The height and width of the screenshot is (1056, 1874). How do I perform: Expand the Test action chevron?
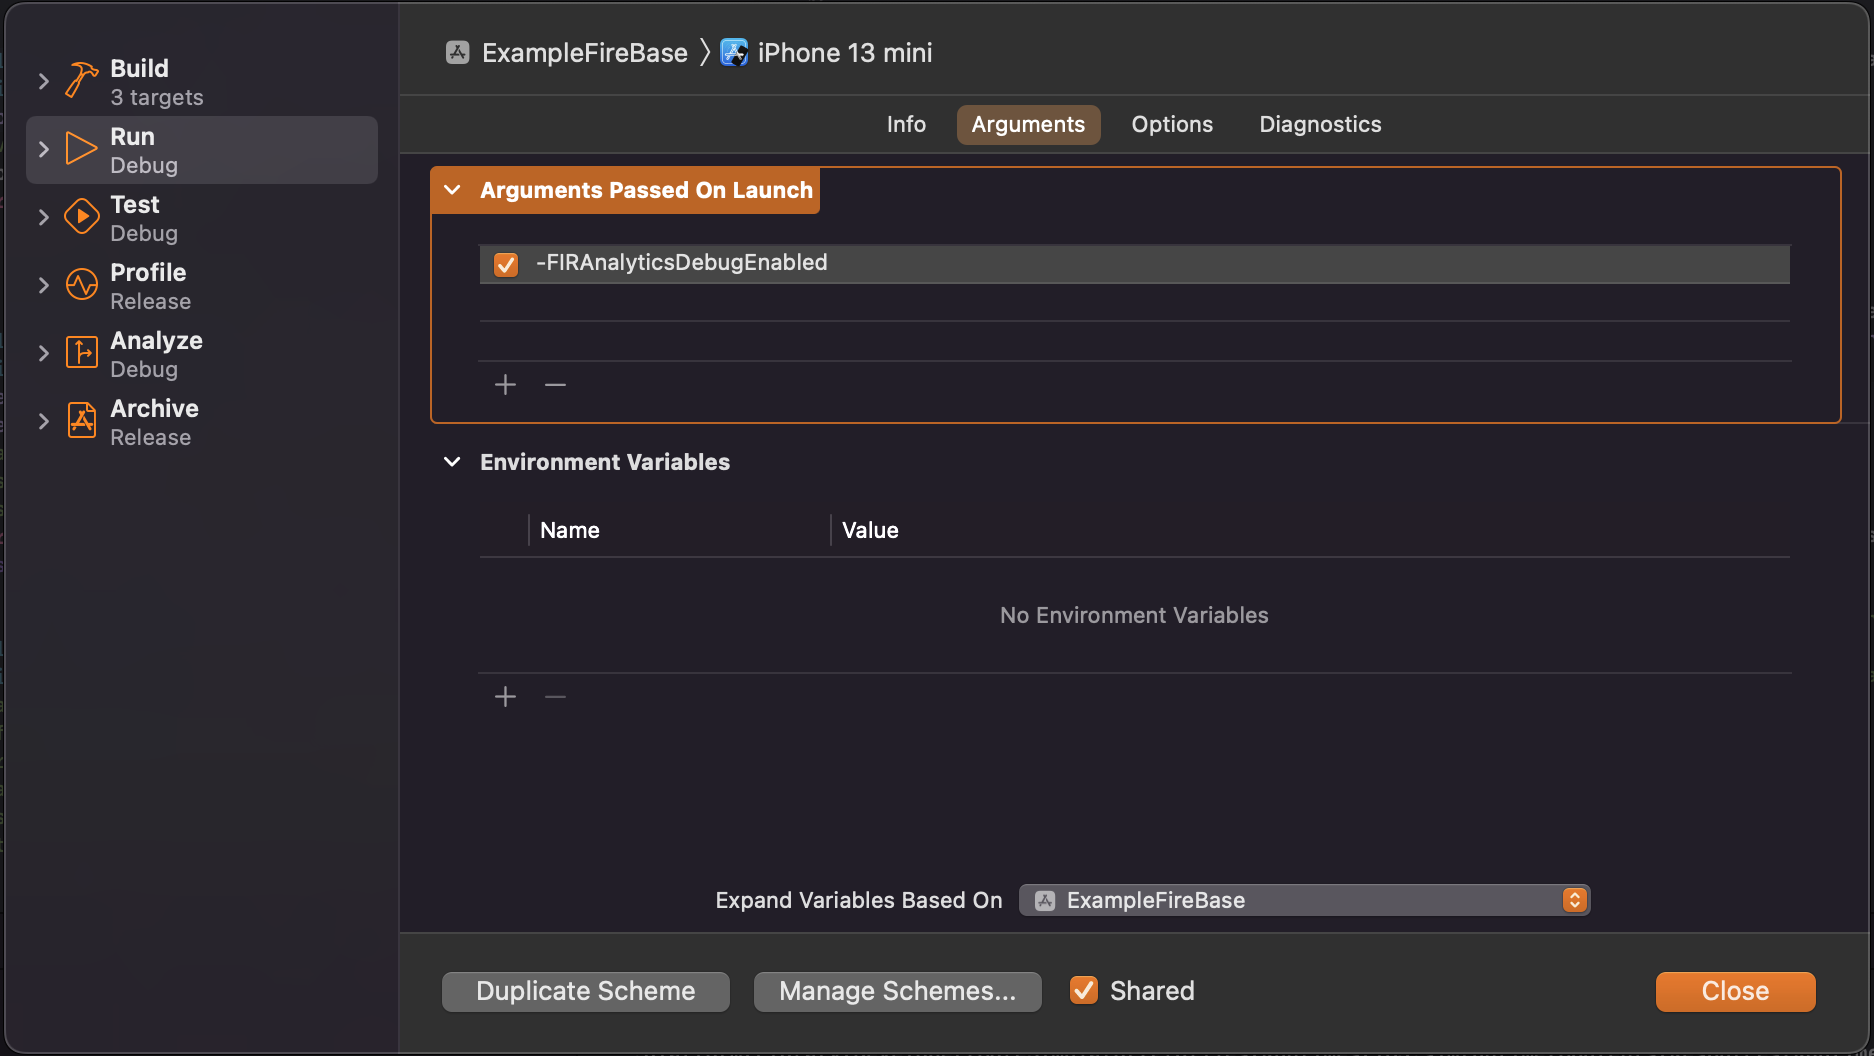coord(43,217)
